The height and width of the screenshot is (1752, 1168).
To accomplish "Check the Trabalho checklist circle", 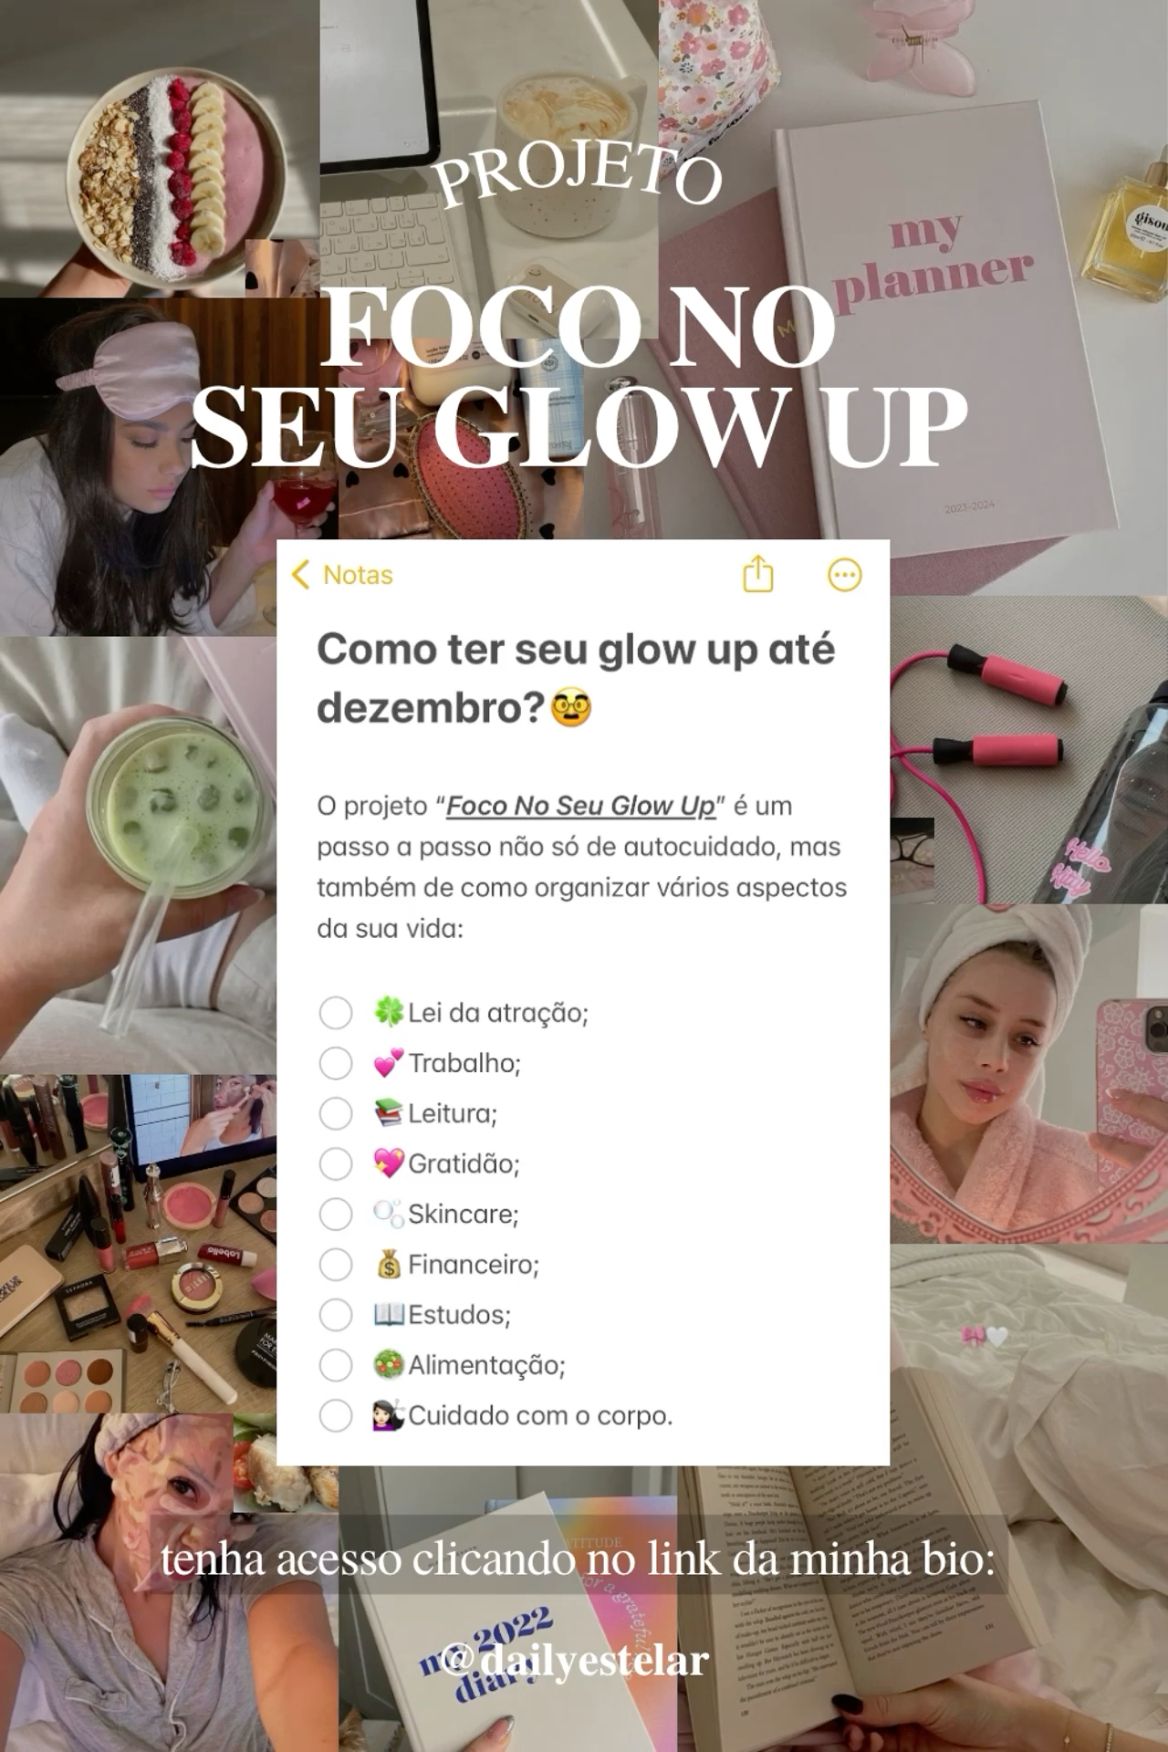I will point(335,1063).
